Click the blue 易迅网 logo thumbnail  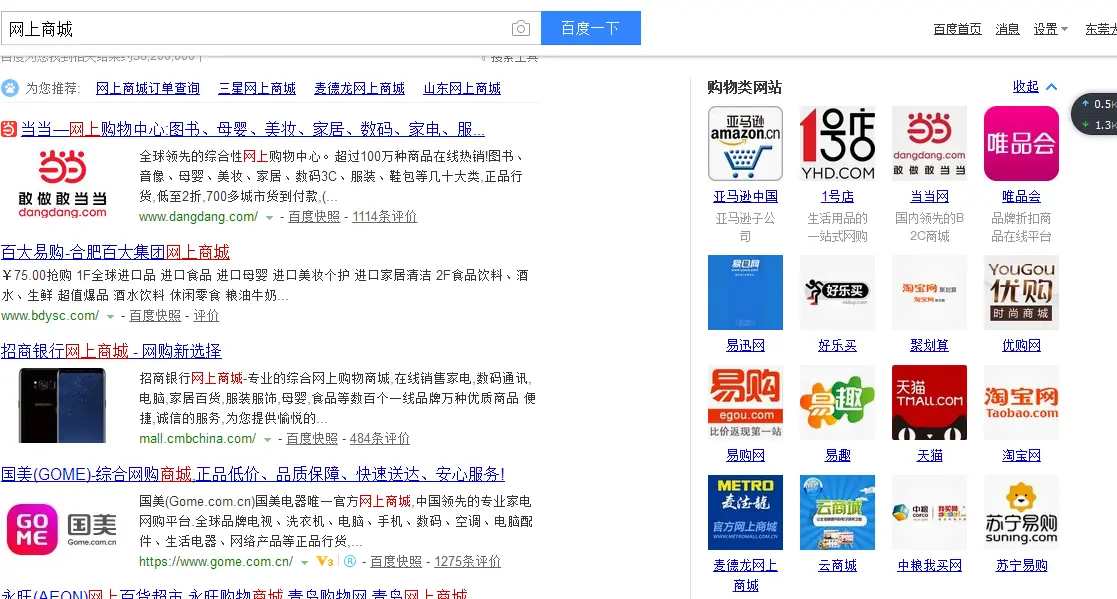[x=745, y=292]
